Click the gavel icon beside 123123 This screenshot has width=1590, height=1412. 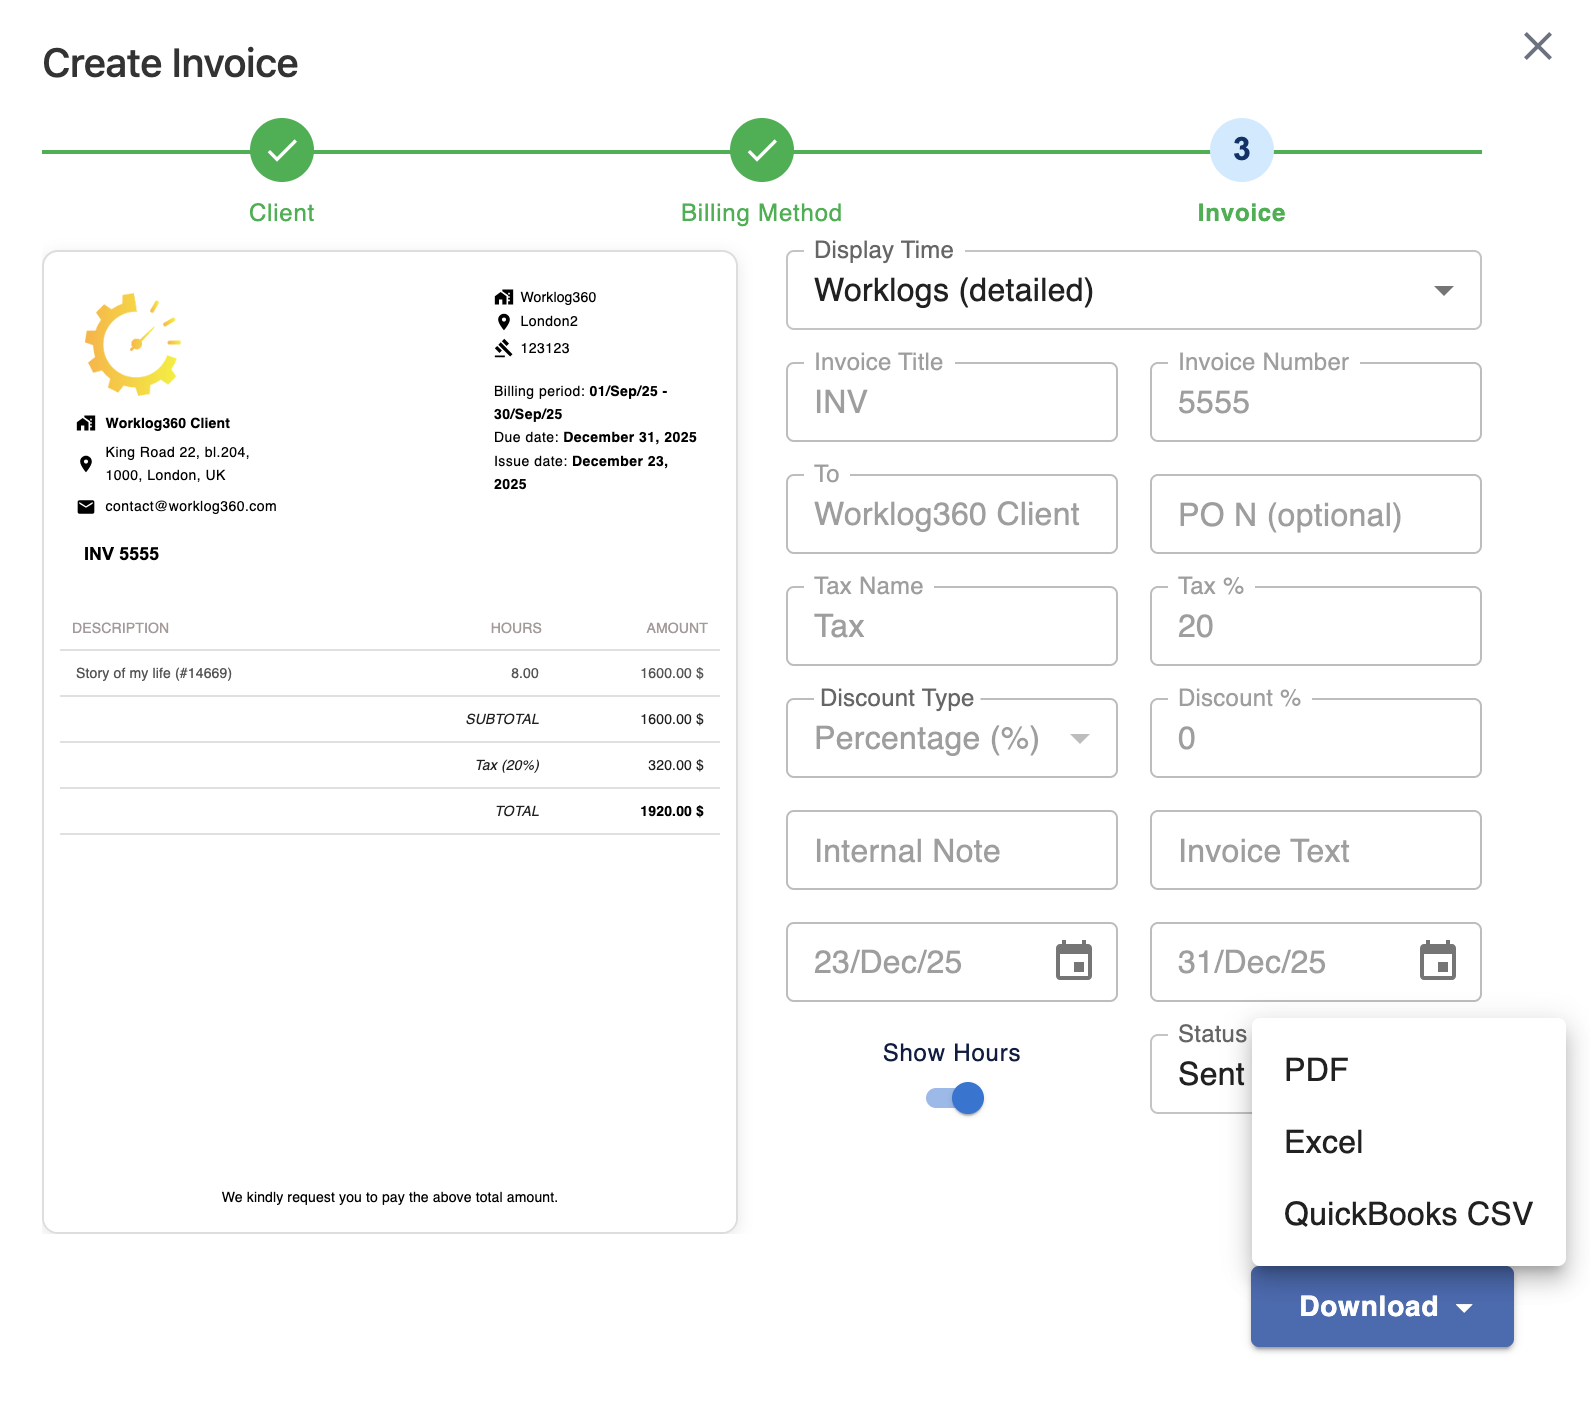pyautogui.click(x=503, y=348)
